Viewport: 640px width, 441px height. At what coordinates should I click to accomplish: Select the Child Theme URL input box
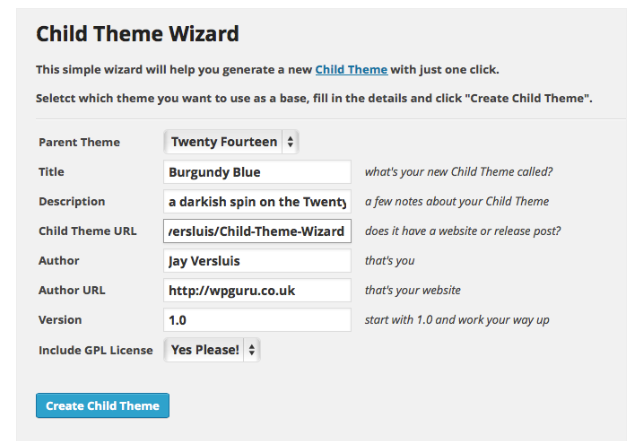point(257,231)
